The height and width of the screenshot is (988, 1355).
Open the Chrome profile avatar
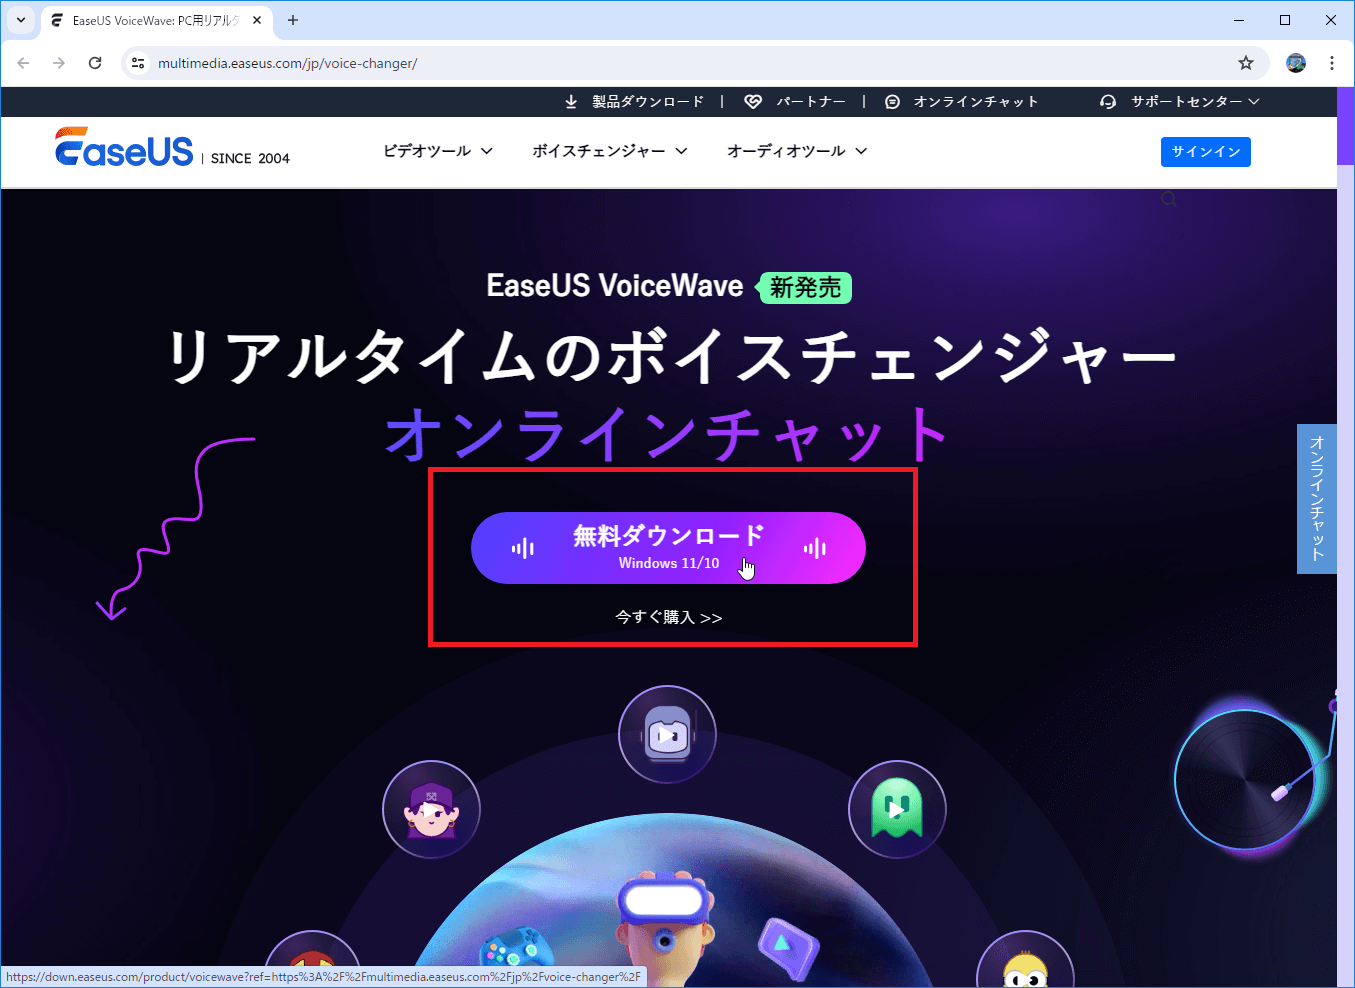pos(1296,63)
